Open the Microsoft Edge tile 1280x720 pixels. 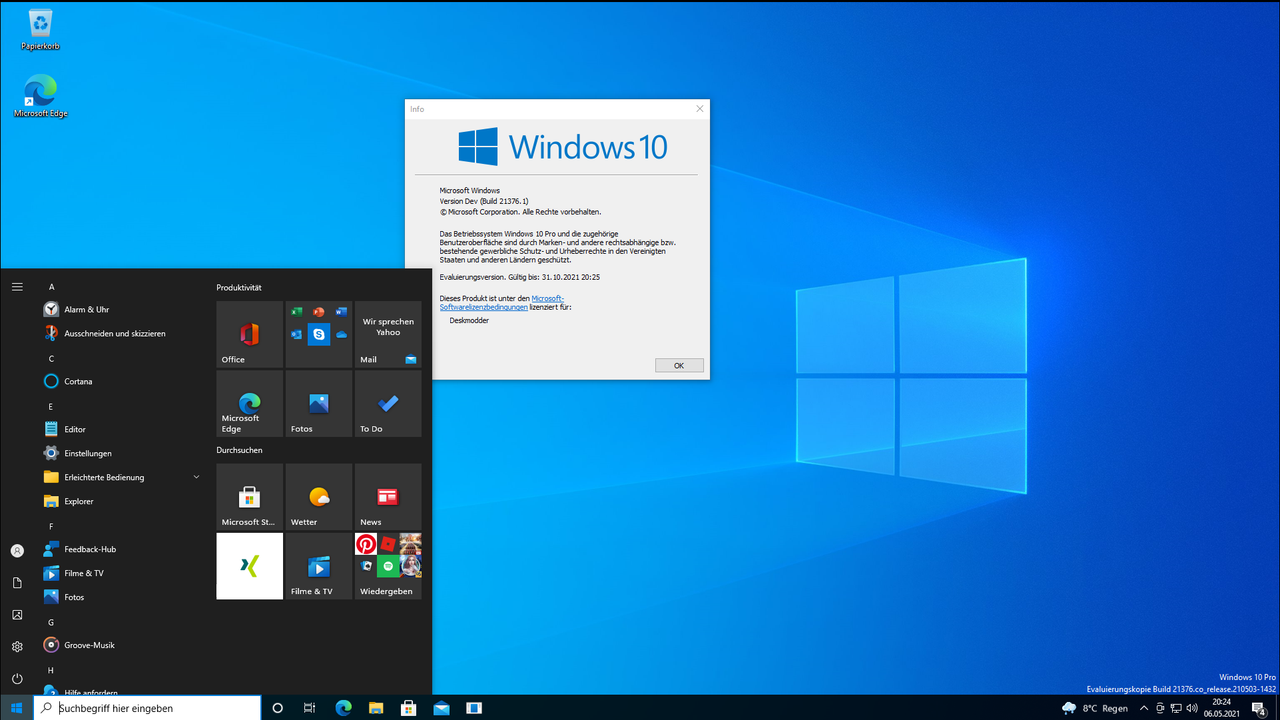250,404
